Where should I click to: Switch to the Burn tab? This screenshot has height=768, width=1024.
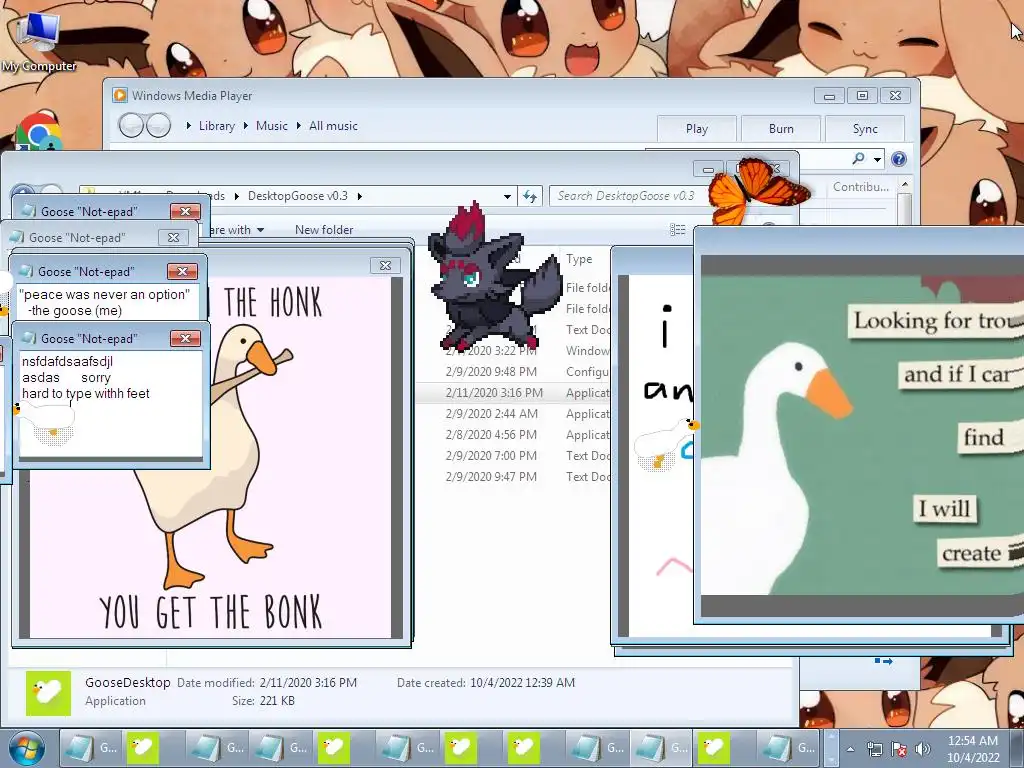point(781,129)
